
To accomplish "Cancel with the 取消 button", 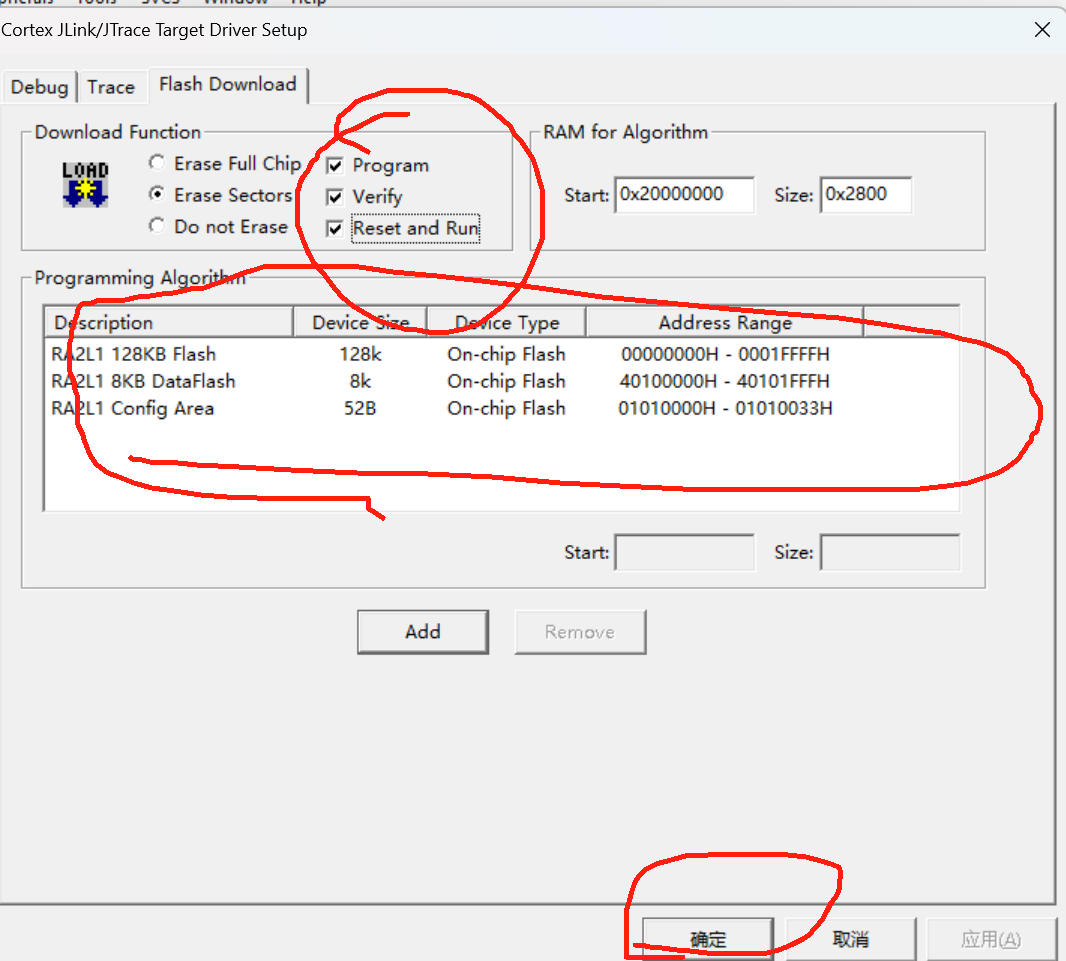I will 850,939.
